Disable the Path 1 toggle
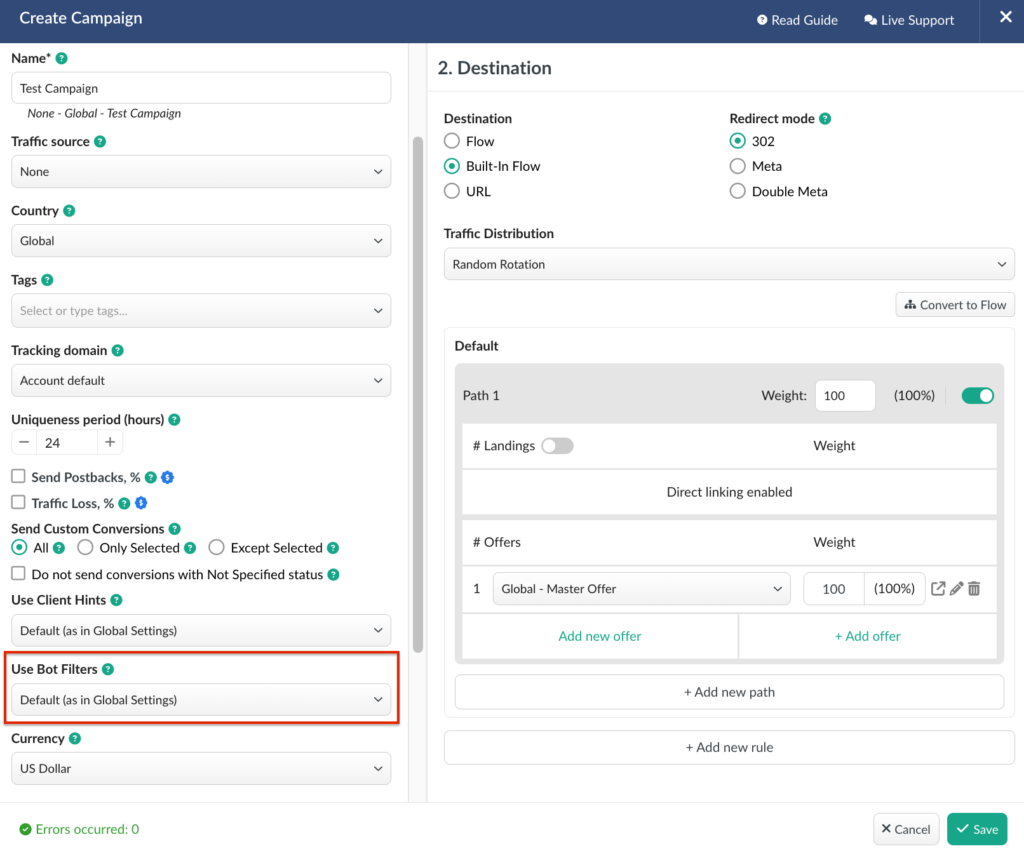 pos(977,396)
